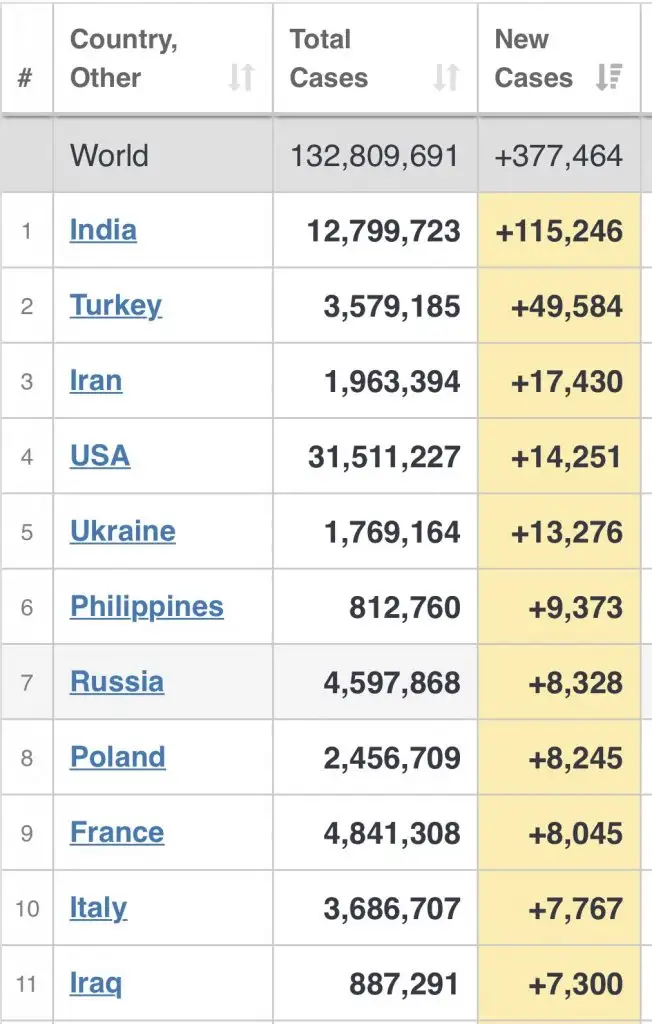Select Turkey's +49,584 new cases cell

[x=559, y=306]
